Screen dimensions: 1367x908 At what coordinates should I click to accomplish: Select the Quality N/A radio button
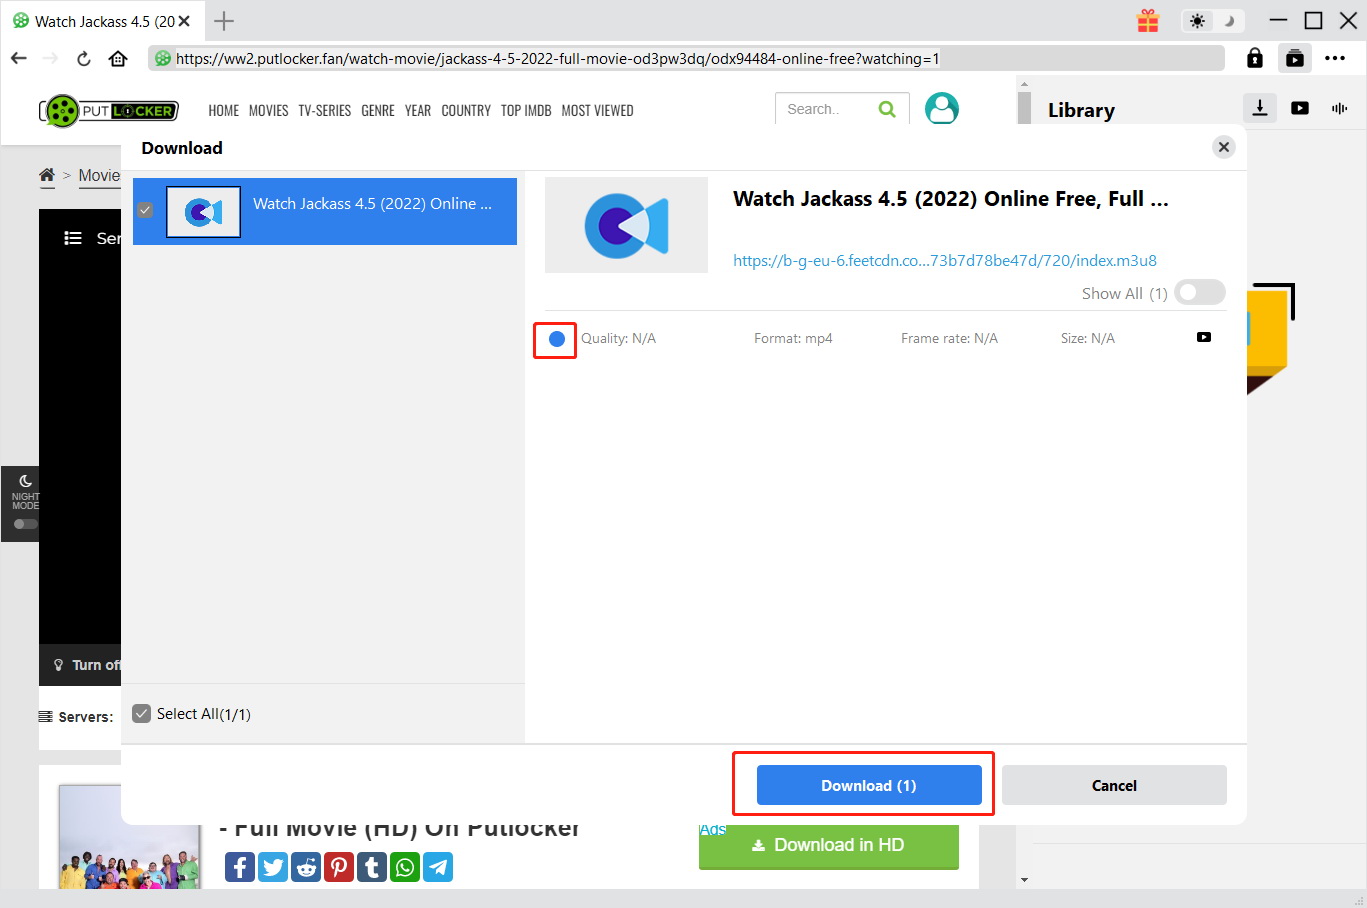[557, 339]
